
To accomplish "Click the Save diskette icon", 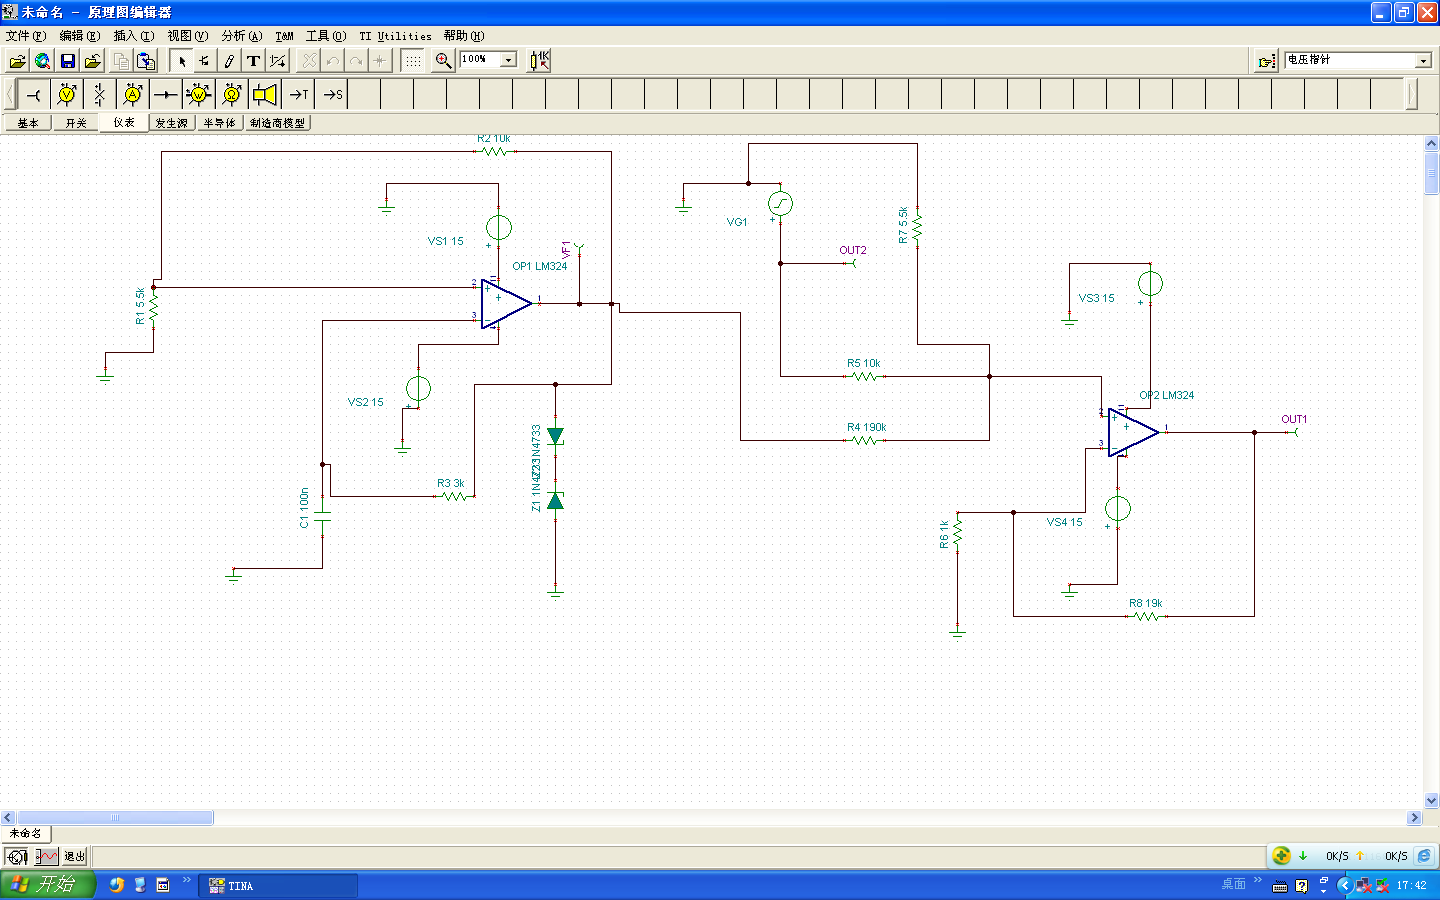I will 68,61.
